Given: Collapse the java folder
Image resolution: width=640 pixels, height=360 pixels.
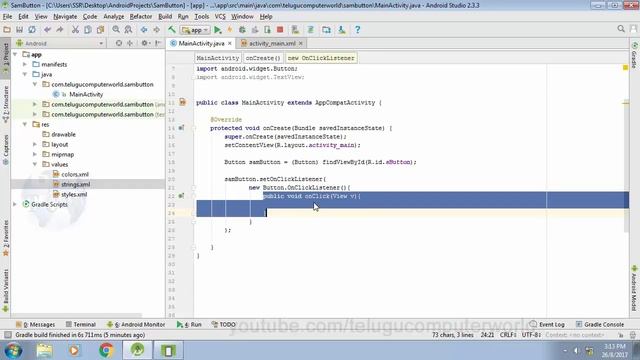Looking at the screenshot, I should tap(25, 74).
